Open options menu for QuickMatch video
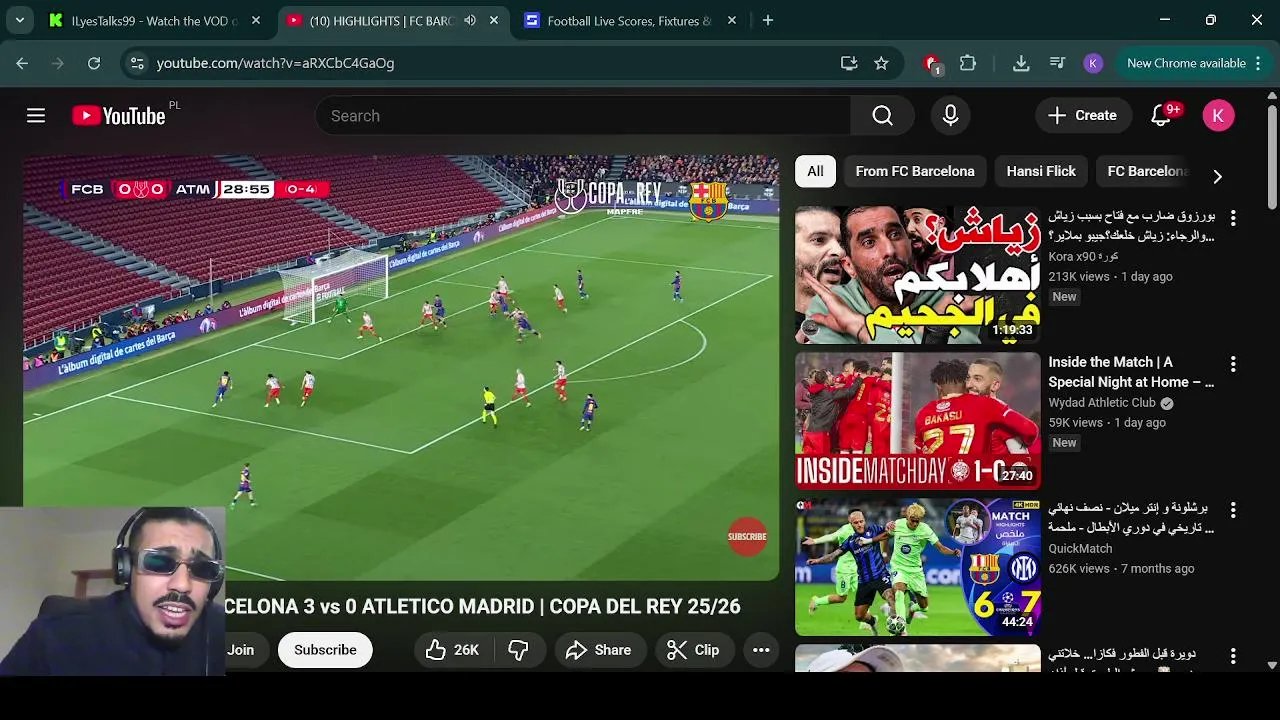The image size is (1280, 720). pos(1233,510)
